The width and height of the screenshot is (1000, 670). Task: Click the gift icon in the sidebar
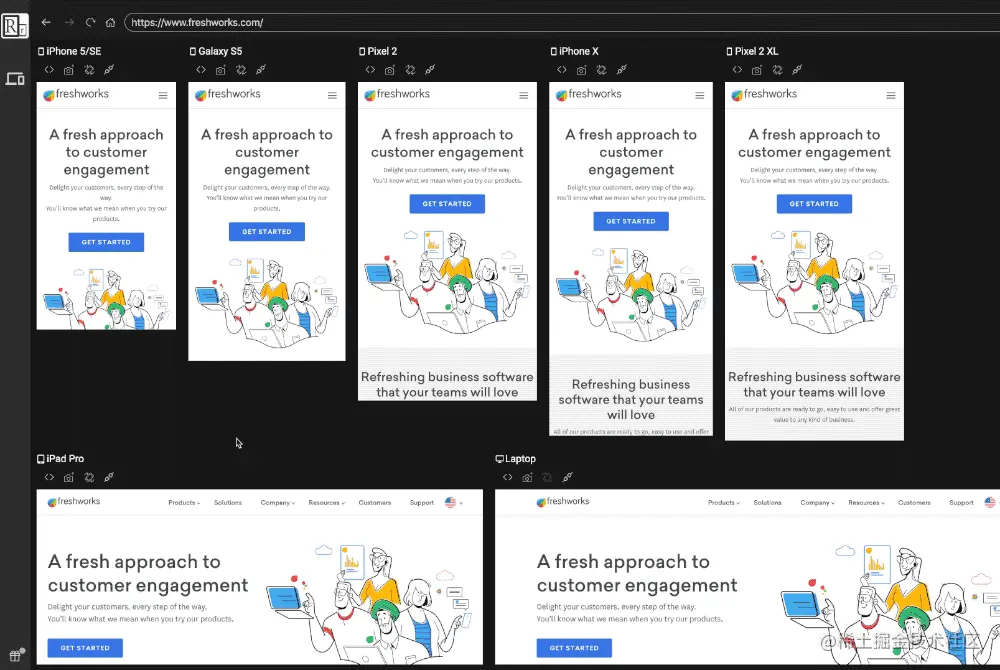16,655
